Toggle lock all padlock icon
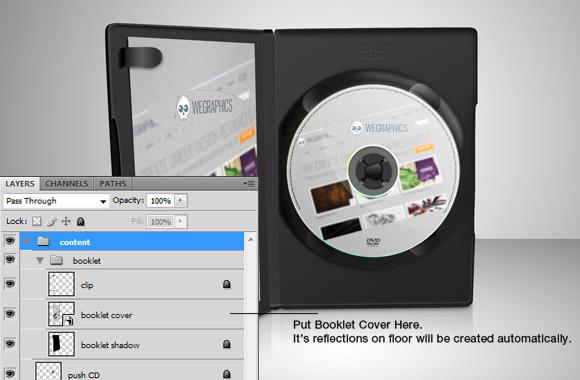580x380 pixels. pyautogui.click(x=81, y=221)
